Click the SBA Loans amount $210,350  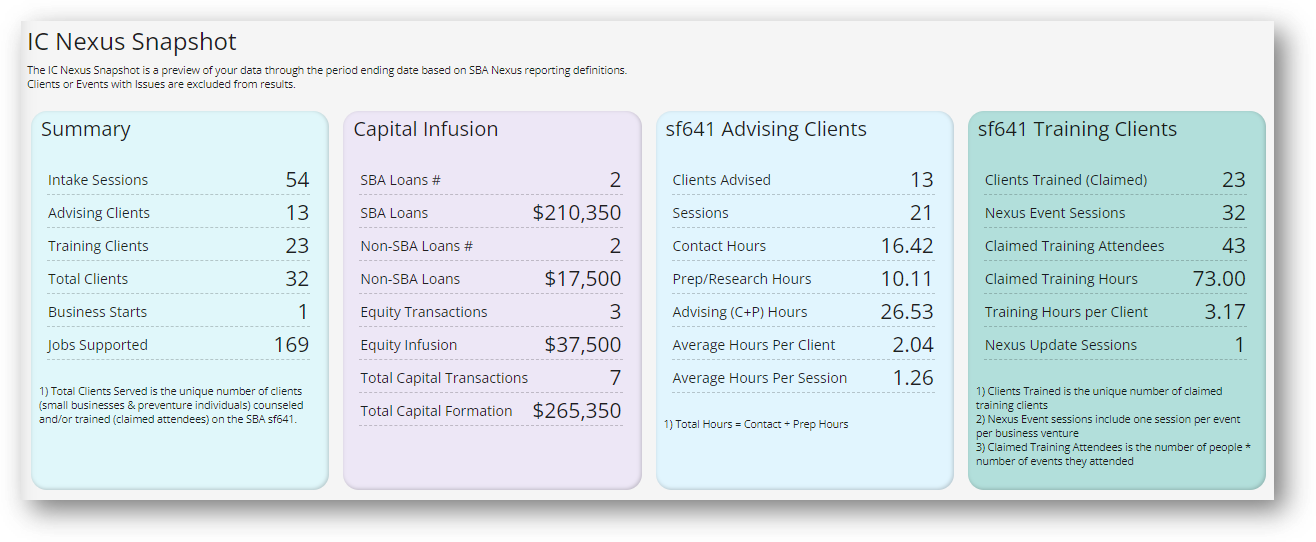coord(577,213)
